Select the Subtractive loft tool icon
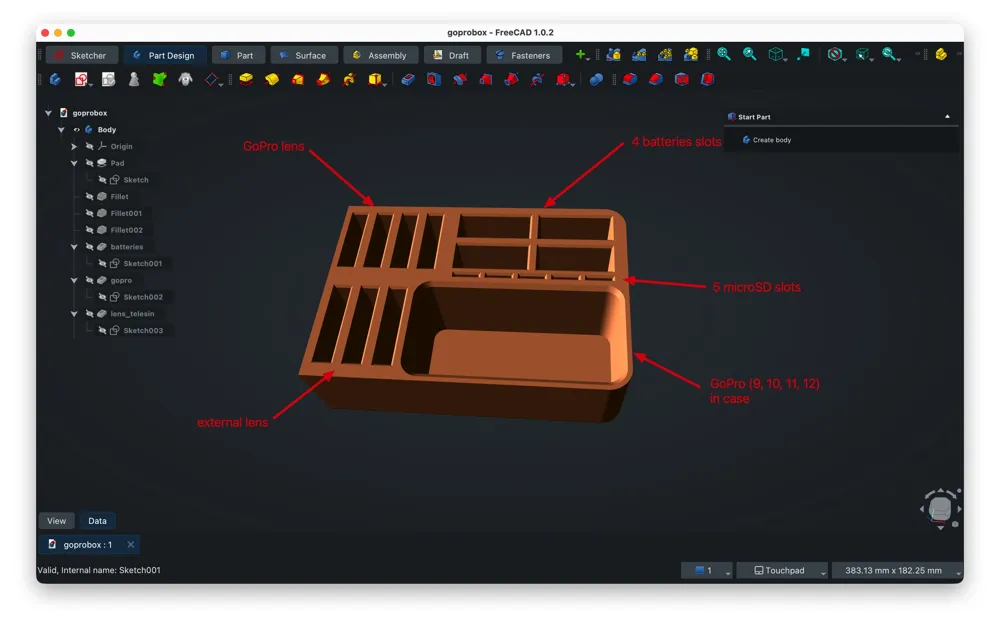1000x632 pixels. point(486,79)
